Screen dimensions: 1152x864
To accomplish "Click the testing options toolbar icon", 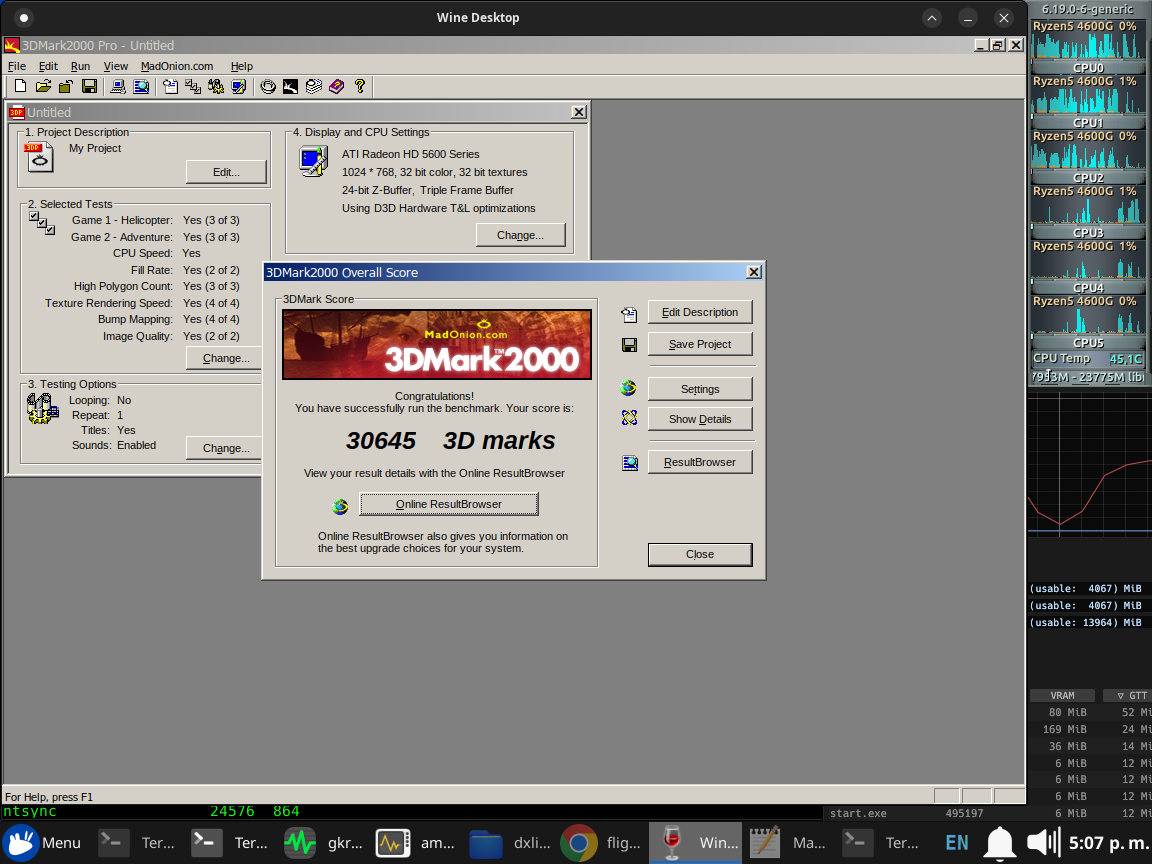I will pos(216,87).
